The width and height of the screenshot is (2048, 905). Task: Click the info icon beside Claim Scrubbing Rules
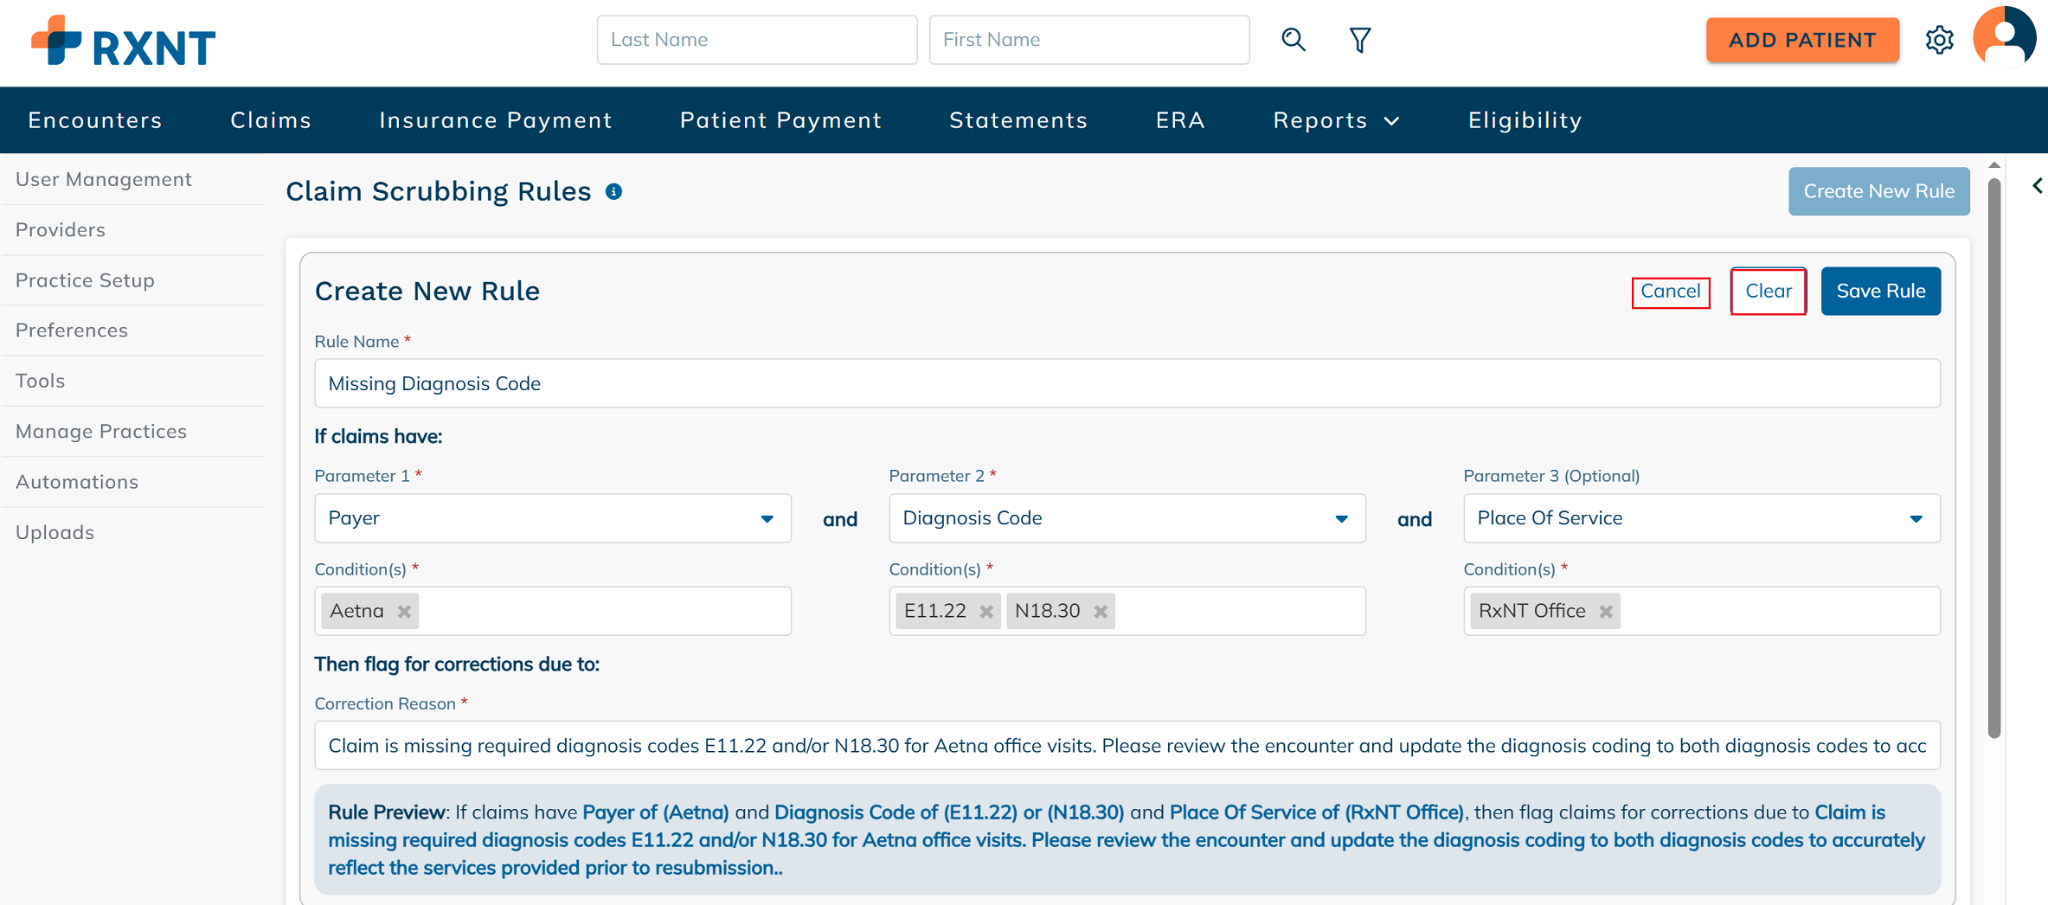click(614, 192)
